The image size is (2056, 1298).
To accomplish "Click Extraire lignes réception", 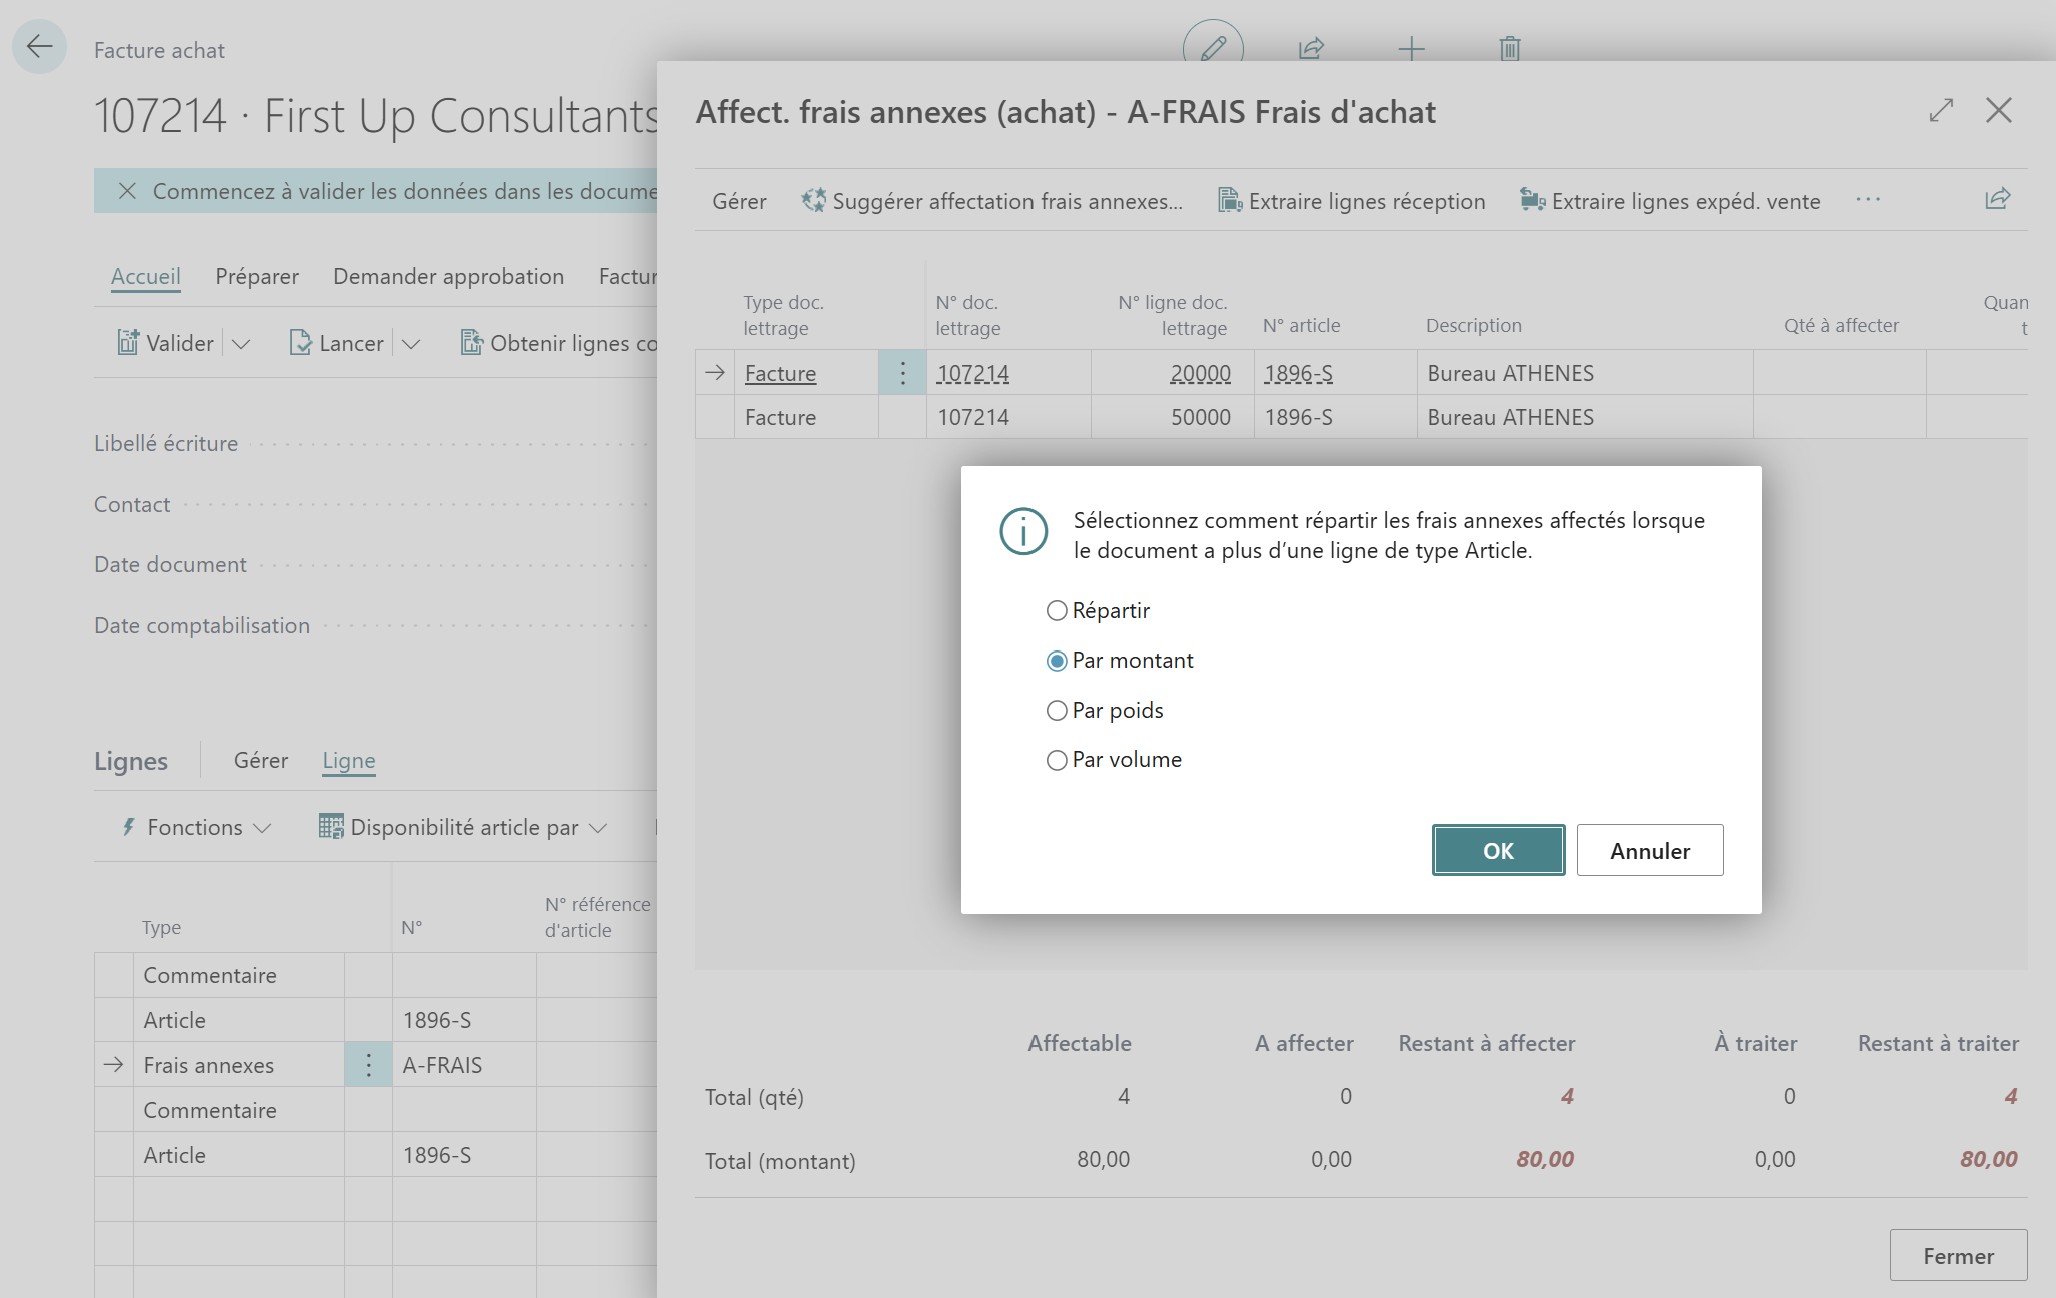I will point(1351,201).
